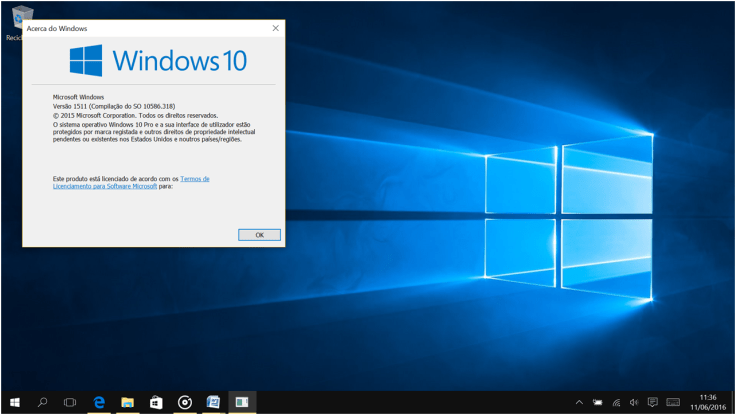Open the circular media app taskbar icon
736x415 pixels.
[x=185, y=402]
